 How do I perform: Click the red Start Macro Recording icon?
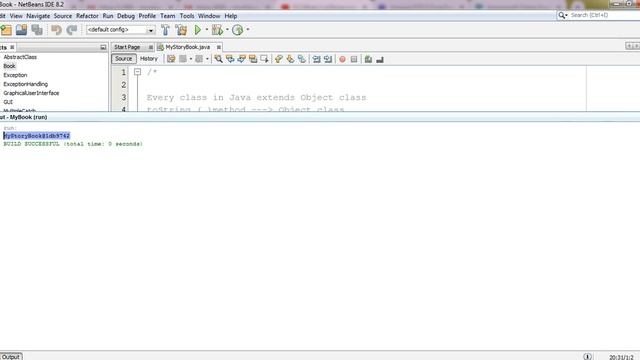click(x=342, y=59)
